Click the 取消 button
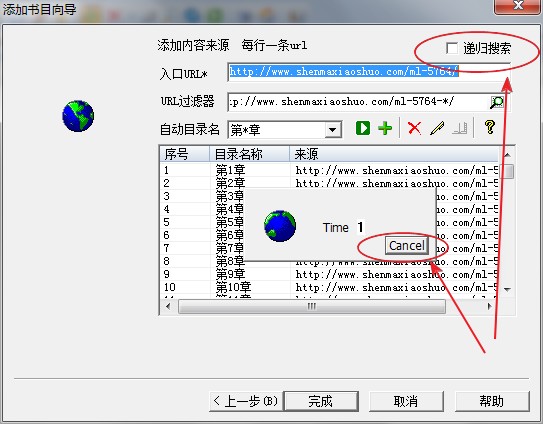Screen dimensions: 543x424 tap(406, 401)
